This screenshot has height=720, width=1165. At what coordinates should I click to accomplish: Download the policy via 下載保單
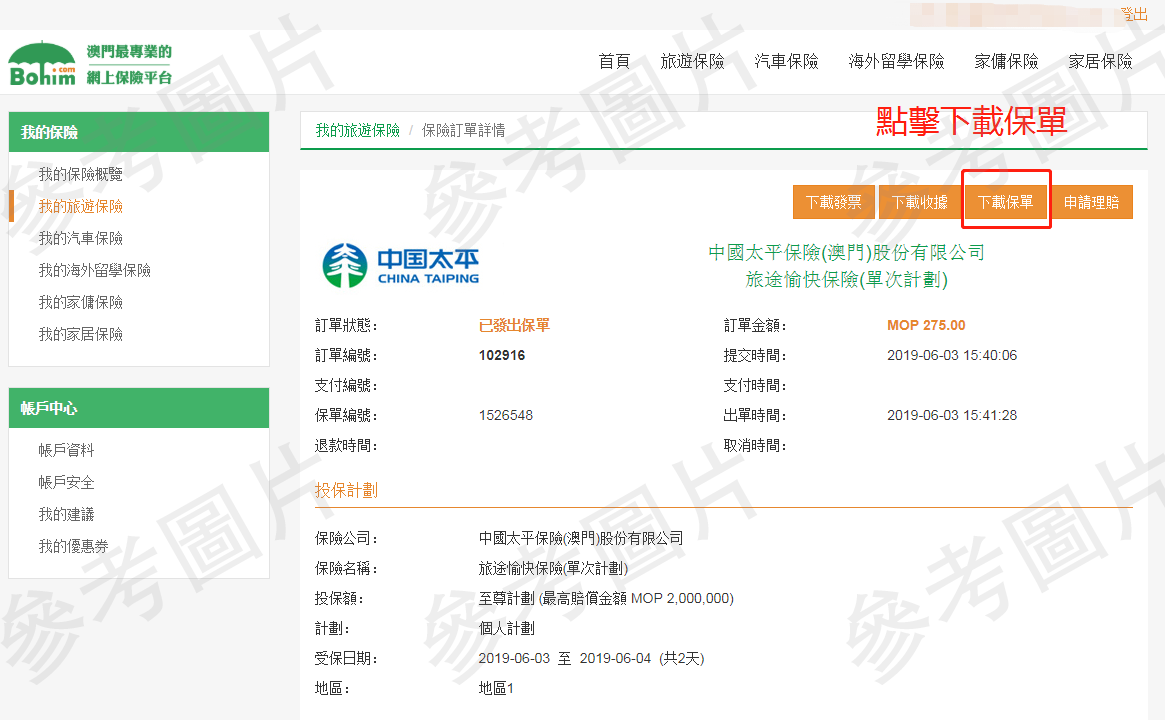pyautogui.click(x=1005, y=202)
